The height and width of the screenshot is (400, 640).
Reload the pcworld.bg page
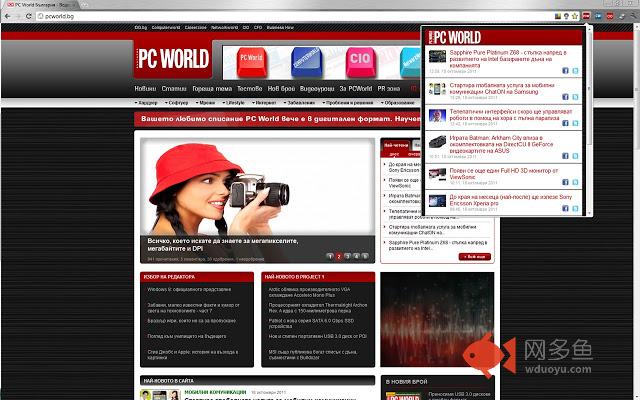[29, 16]
